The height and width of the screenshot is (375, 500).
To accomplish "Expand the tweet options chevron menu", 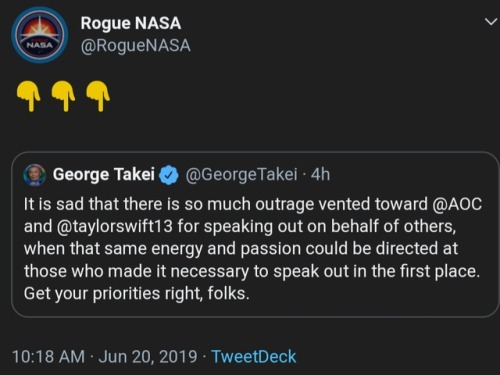I will point(490,22).
